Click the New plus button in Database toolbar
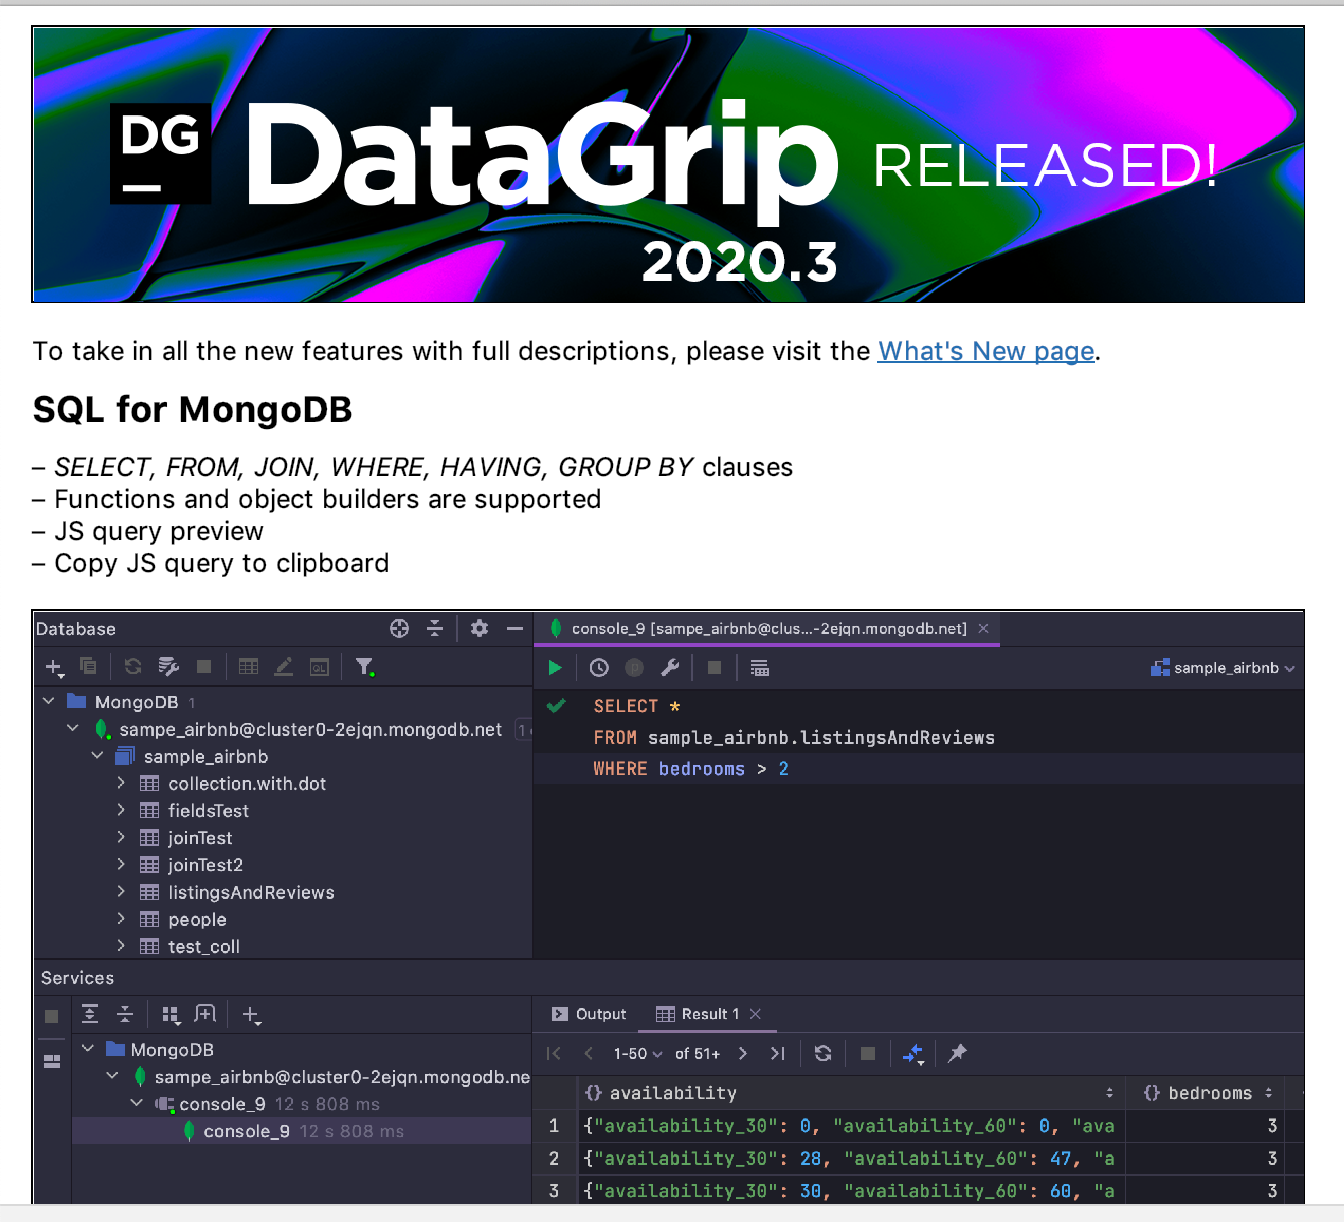 [54, 667]
